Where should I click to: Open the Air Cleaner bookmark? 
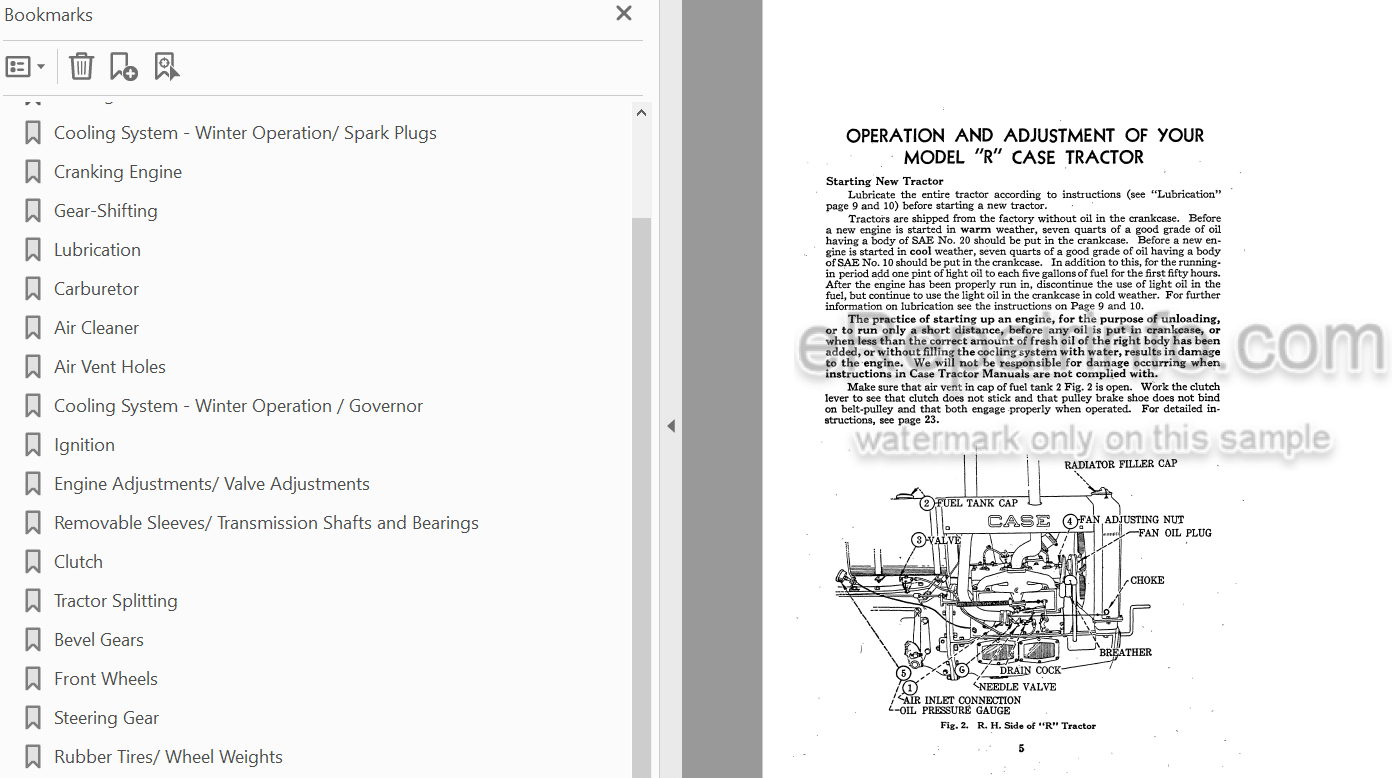(x=96, y=328)
